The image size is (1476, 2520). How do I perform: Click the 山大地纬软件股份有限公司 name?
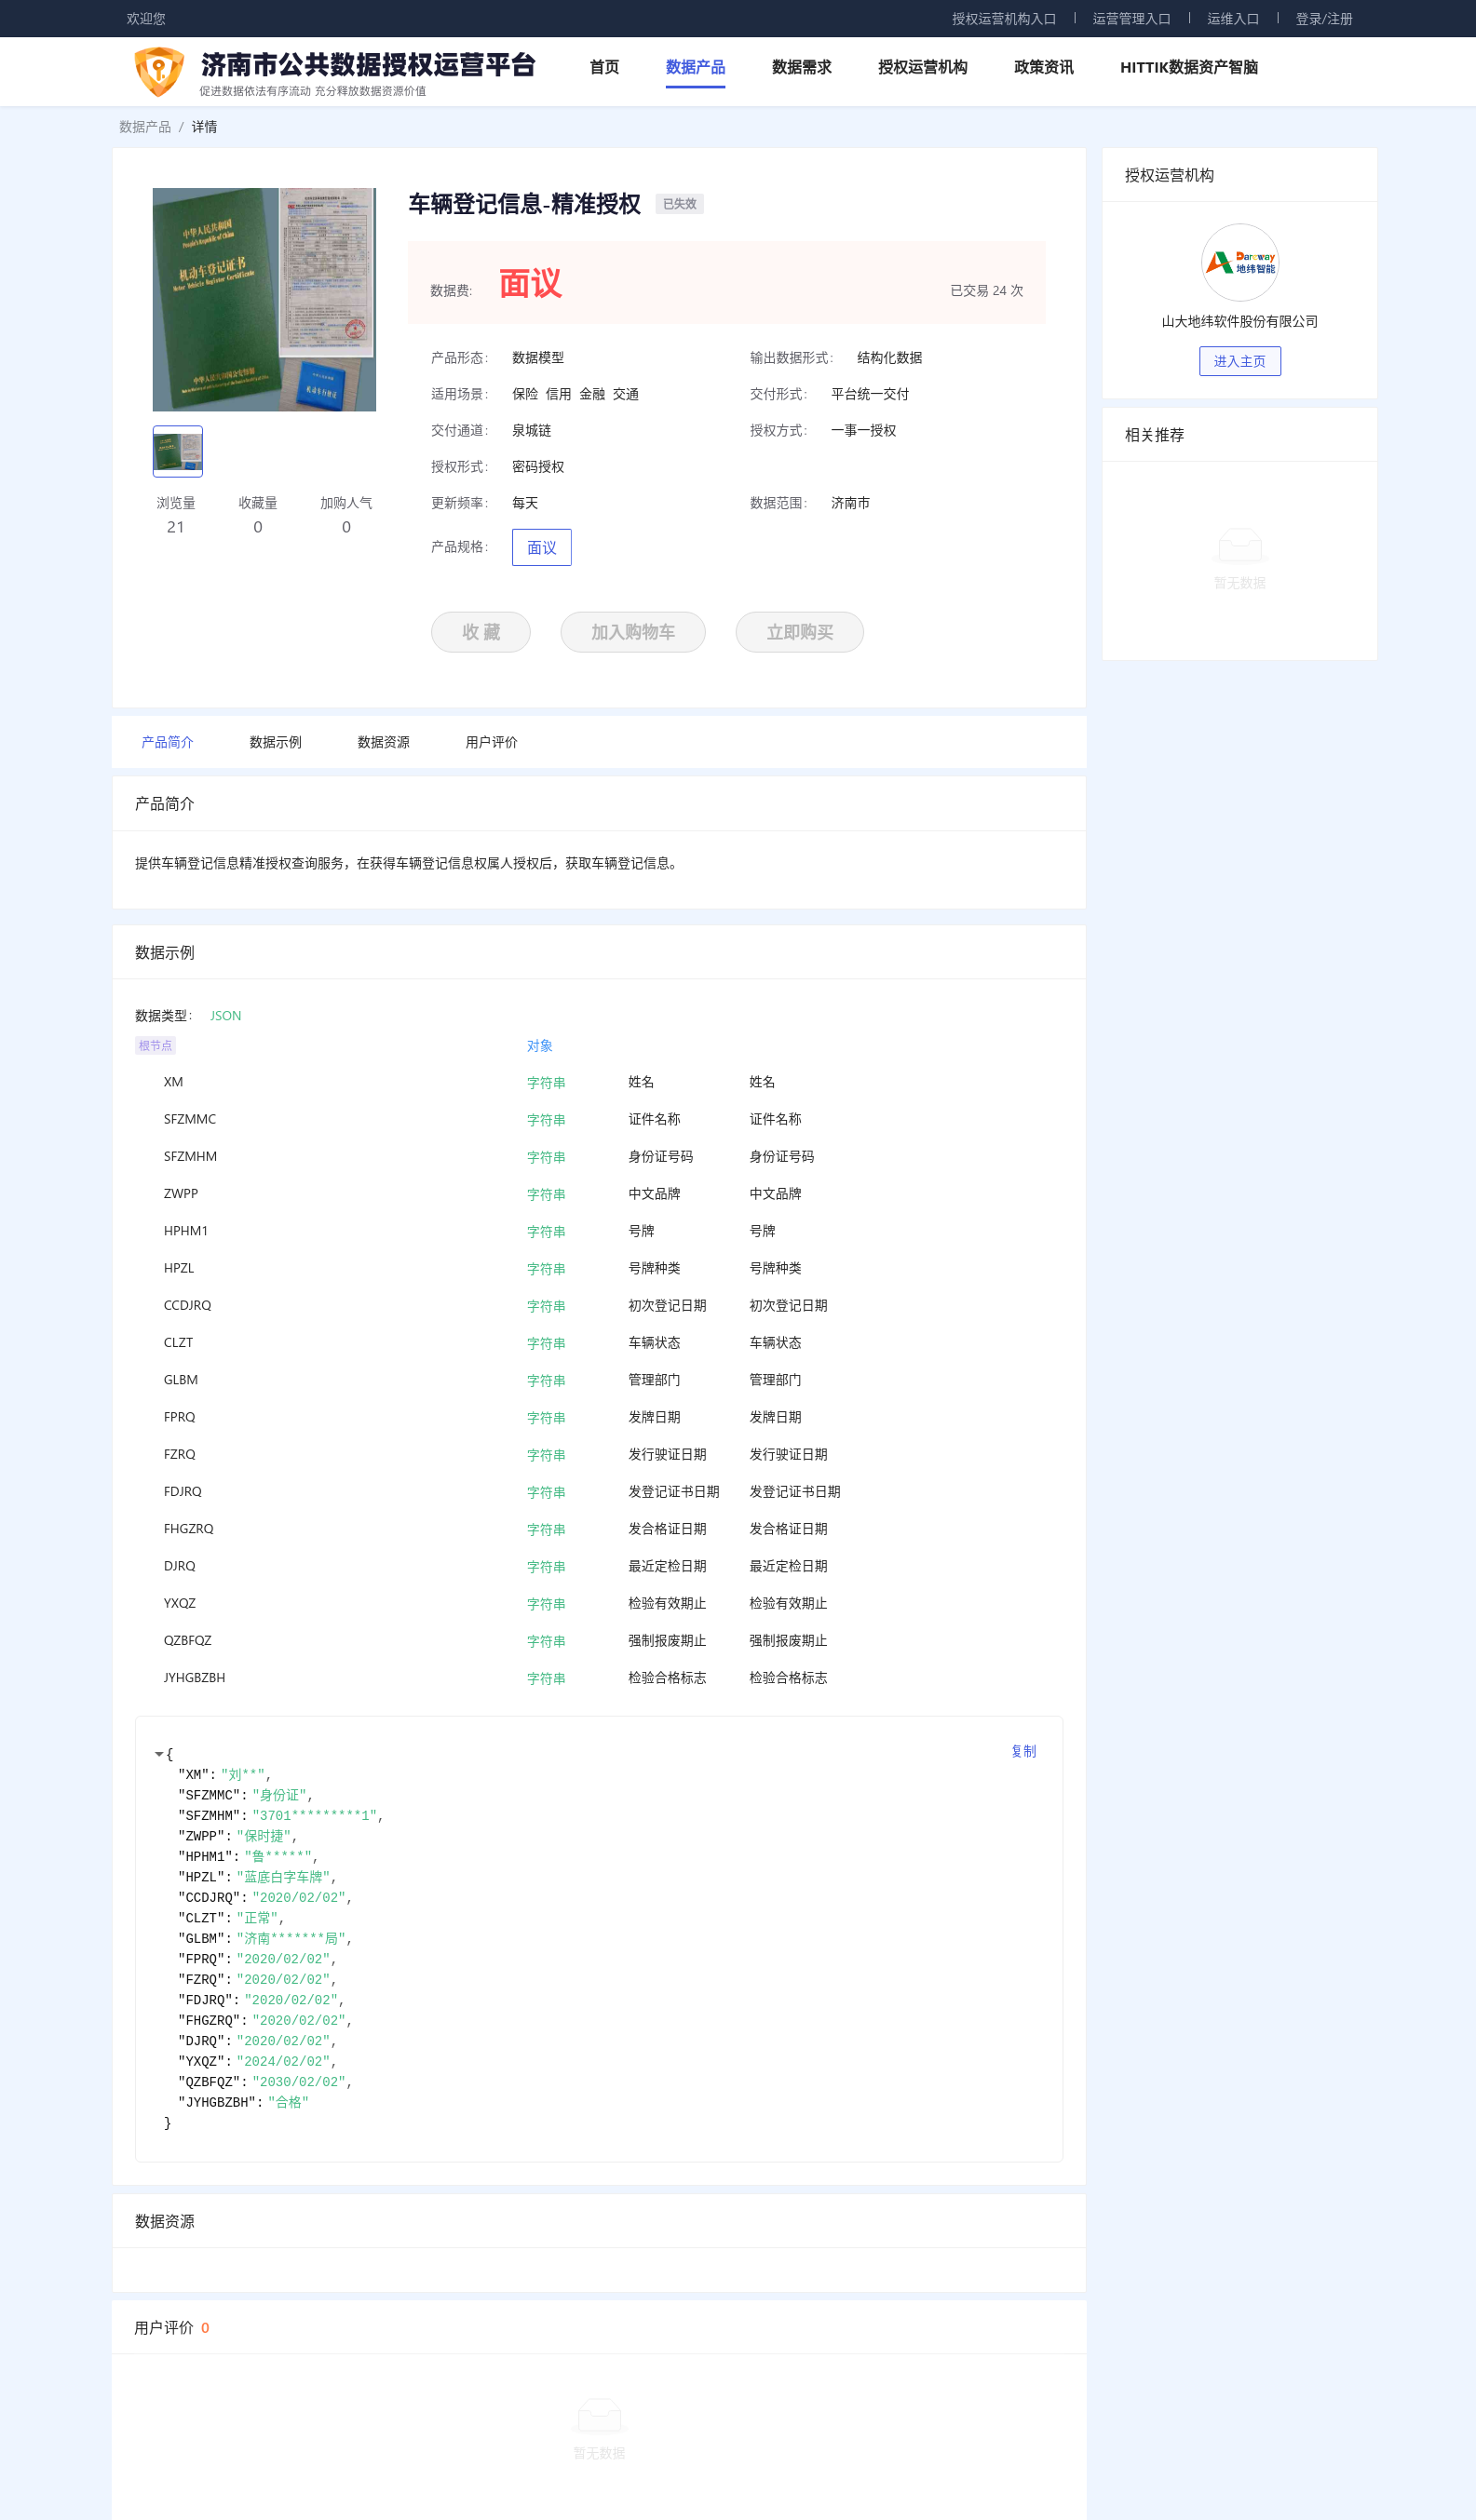click(x=1239, y=321)
